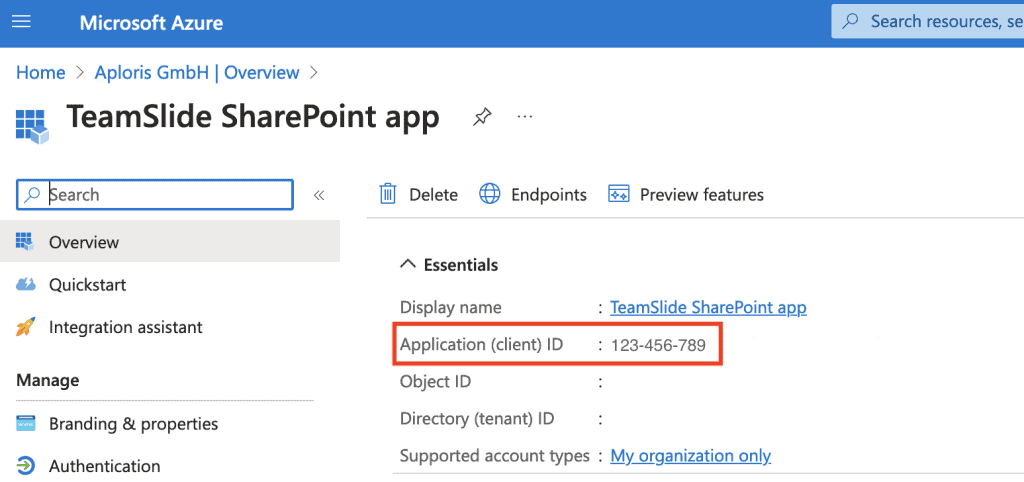Select Overview in the sidebar
This screenshot has width=1024, height=482.
coord(170,242)
